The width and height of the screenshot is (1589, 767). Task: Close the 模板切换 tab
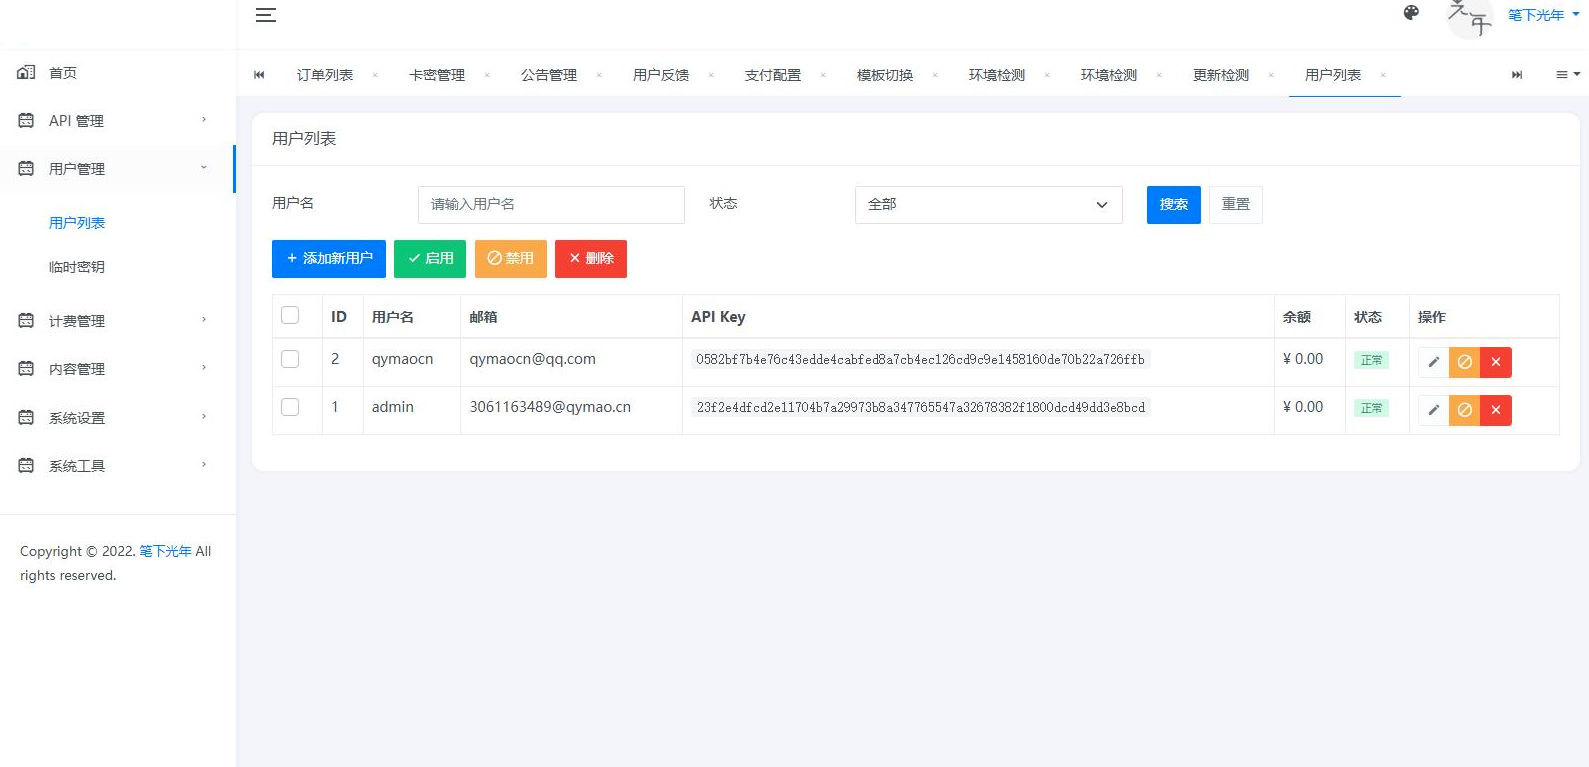(935, 75)
